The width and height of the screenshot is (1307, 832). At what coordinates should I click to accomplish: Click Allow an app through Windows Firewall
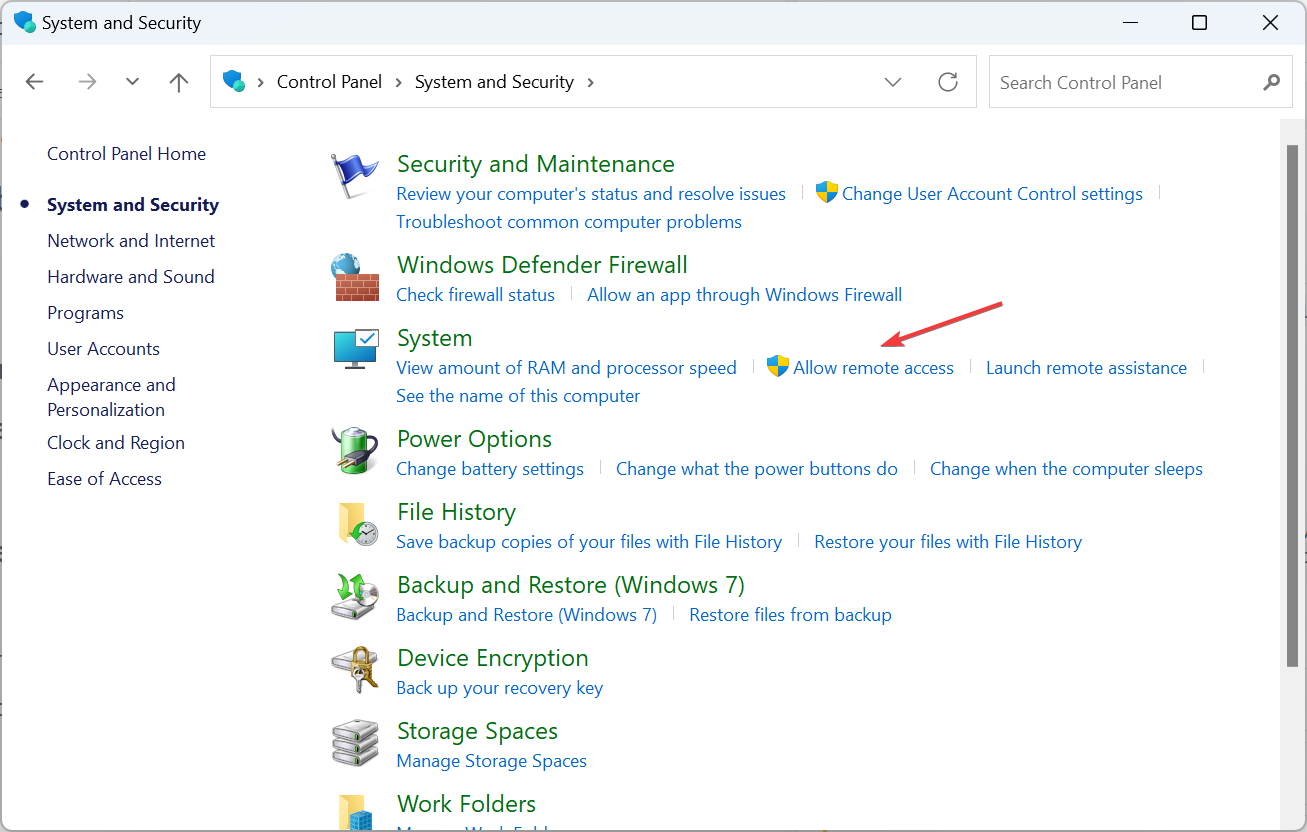pyautogui.click(x=744, y=295)
